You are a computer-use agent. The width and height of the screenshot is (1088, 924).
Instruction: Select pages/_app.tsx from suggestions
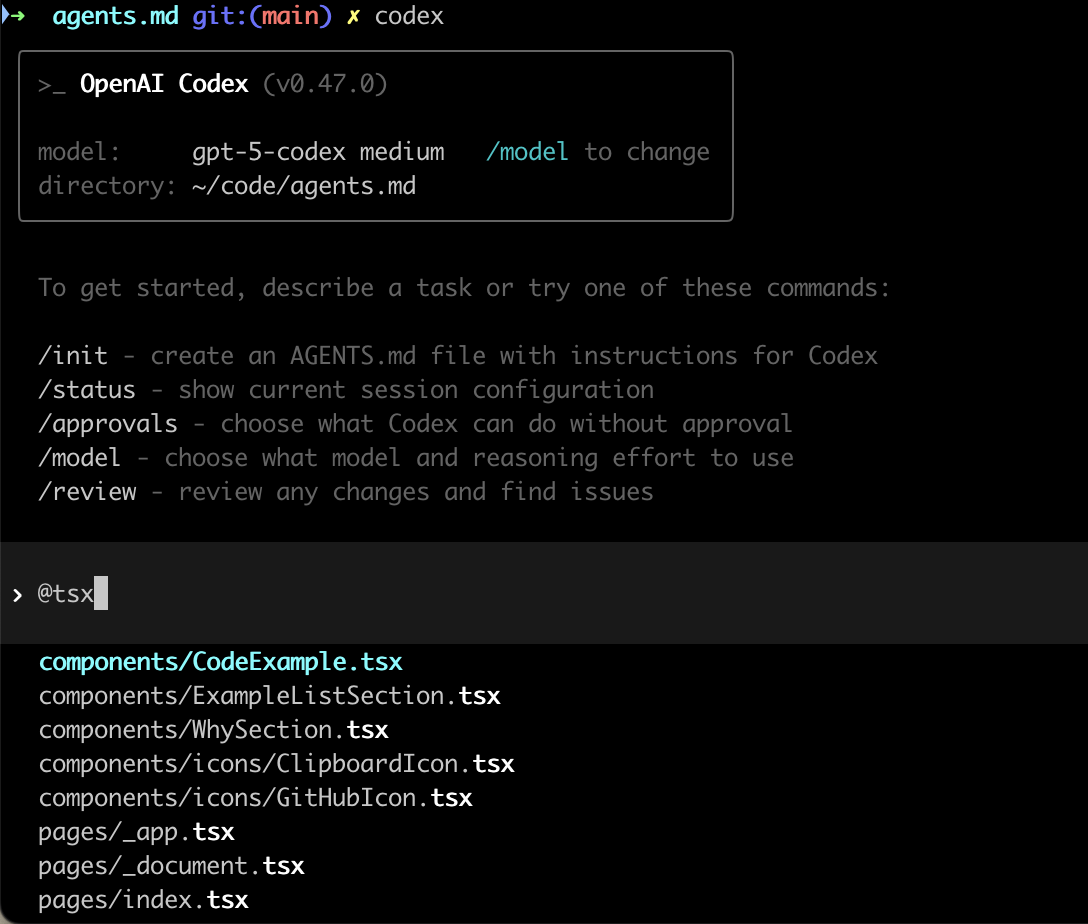(136, 832)
